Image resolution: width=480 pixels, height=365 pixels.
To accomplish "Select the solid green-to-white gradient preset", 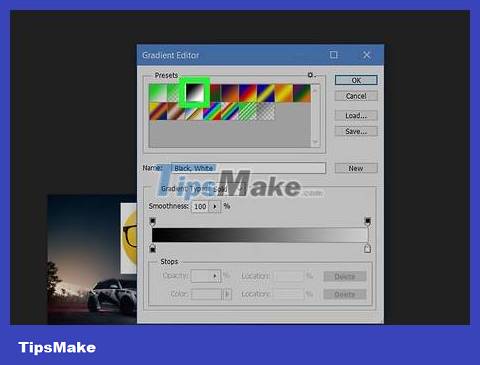I will click(x=158, y=93).
